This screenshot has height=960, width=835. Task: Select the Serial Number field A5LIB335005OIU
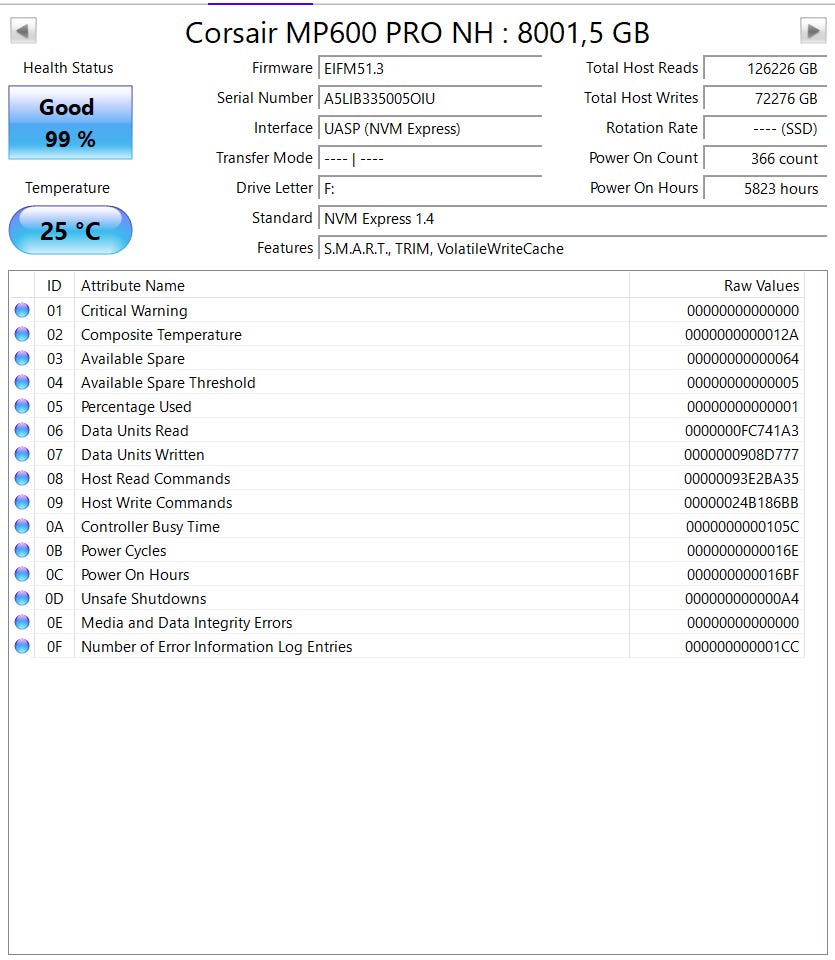tap(430, 99)
